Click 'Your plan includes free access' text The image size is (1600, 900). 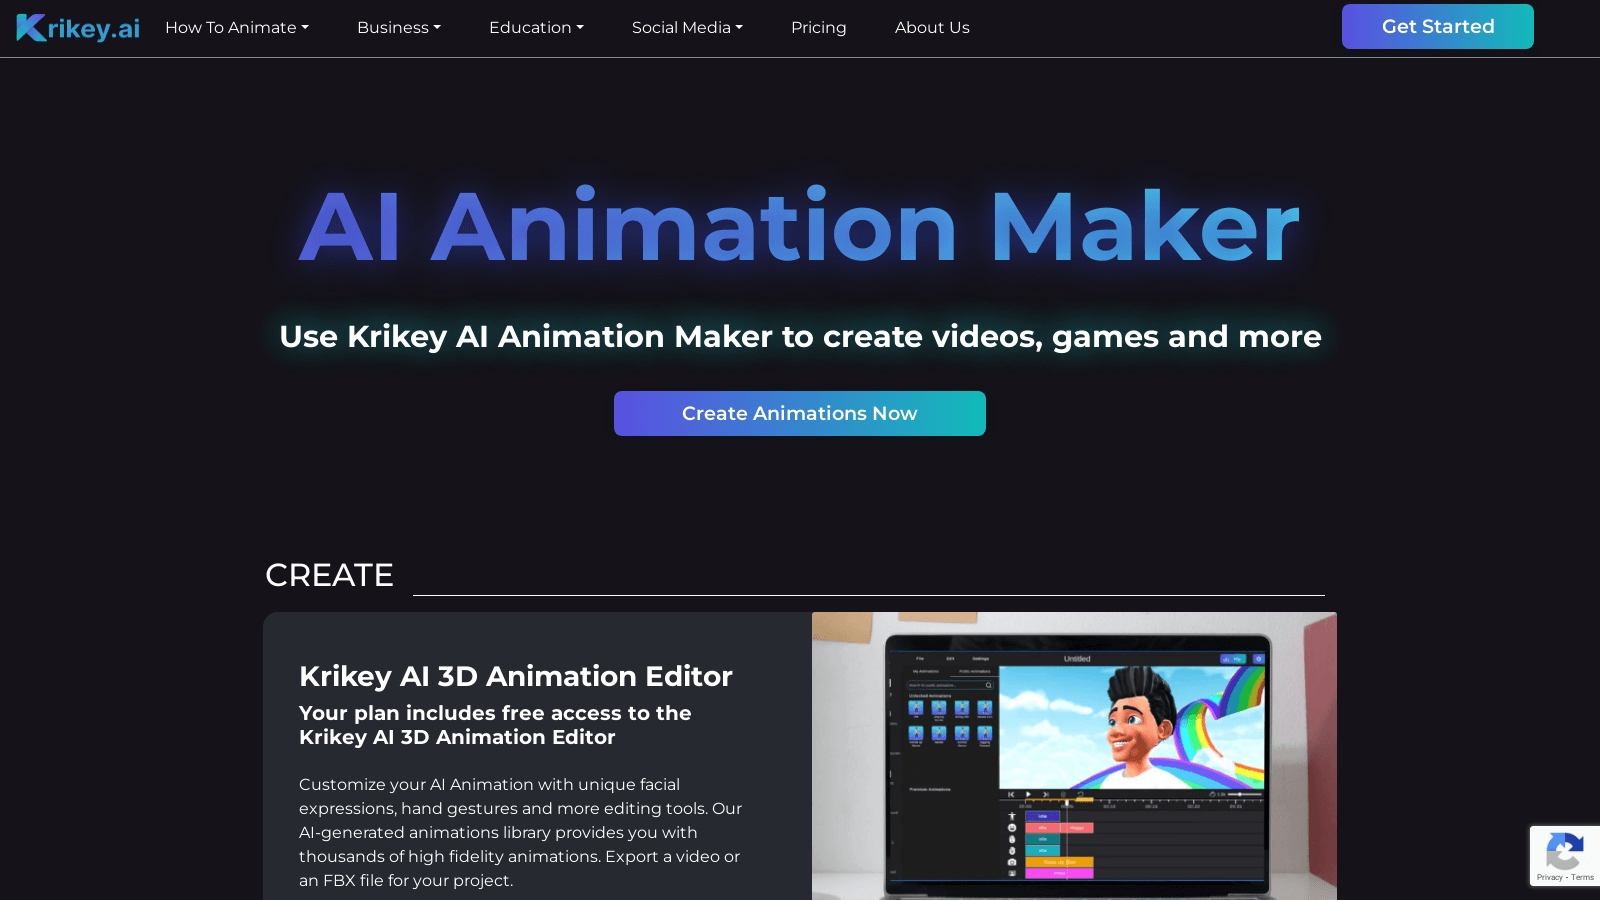click(495, 725)
